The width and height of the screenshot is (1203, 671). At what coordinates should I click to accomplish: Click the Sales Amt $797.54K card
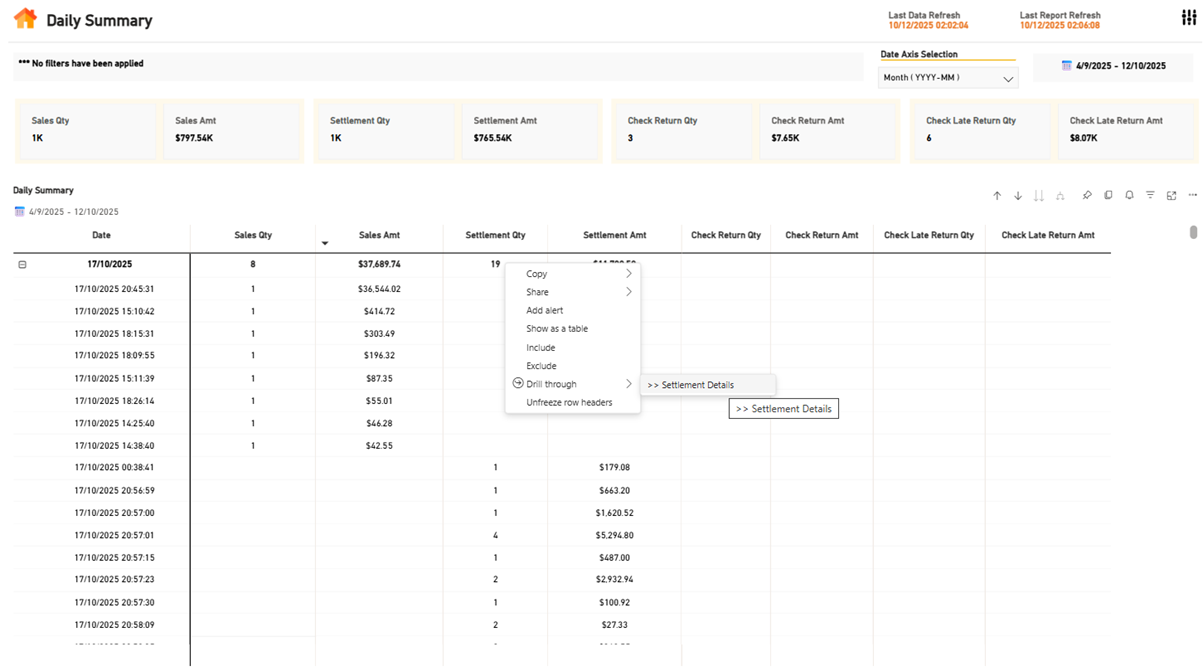[233, 130]
